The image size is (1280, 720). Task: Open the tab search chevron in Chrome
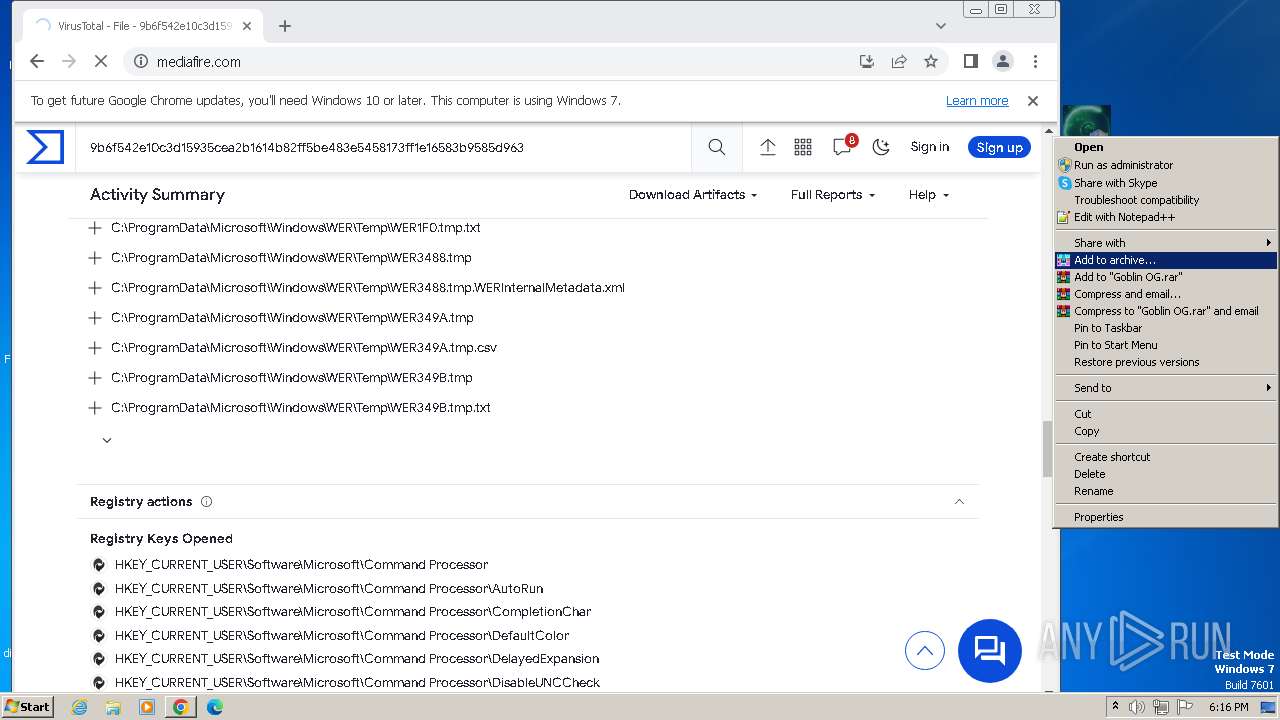[941, 26]
